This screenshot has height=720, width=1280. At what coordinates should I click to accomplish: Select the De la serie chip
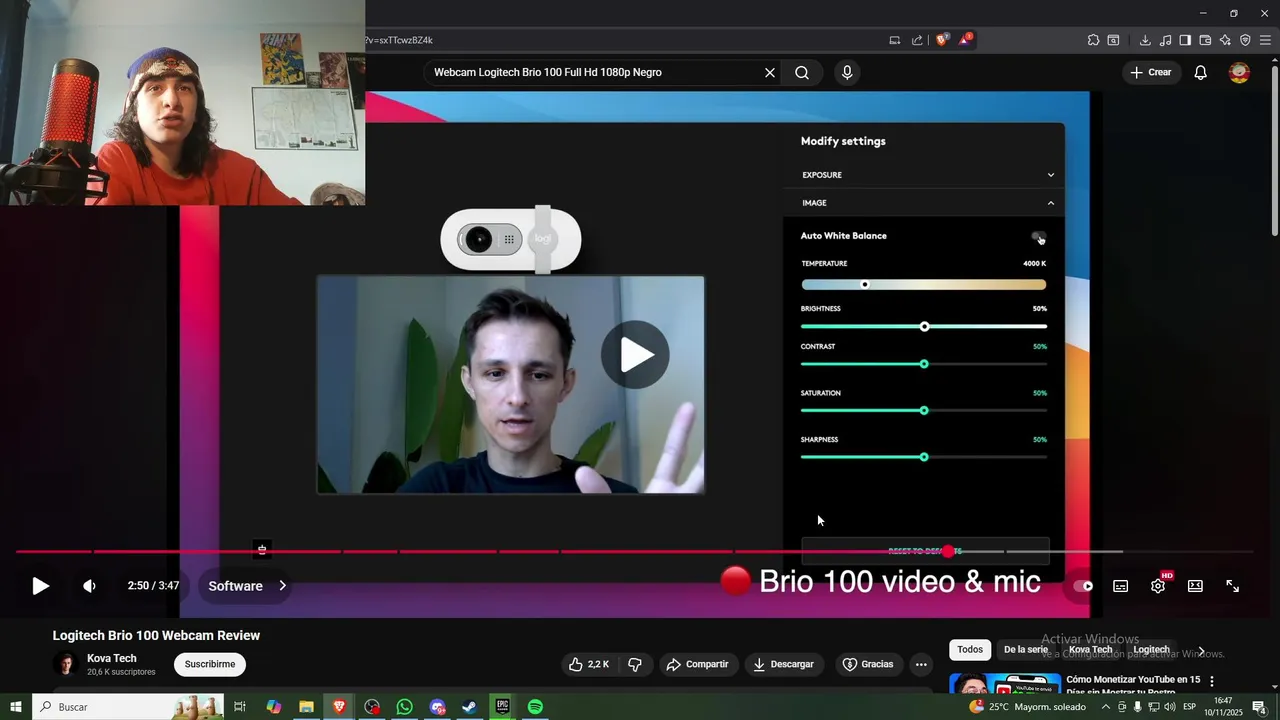pos(1025,649)
